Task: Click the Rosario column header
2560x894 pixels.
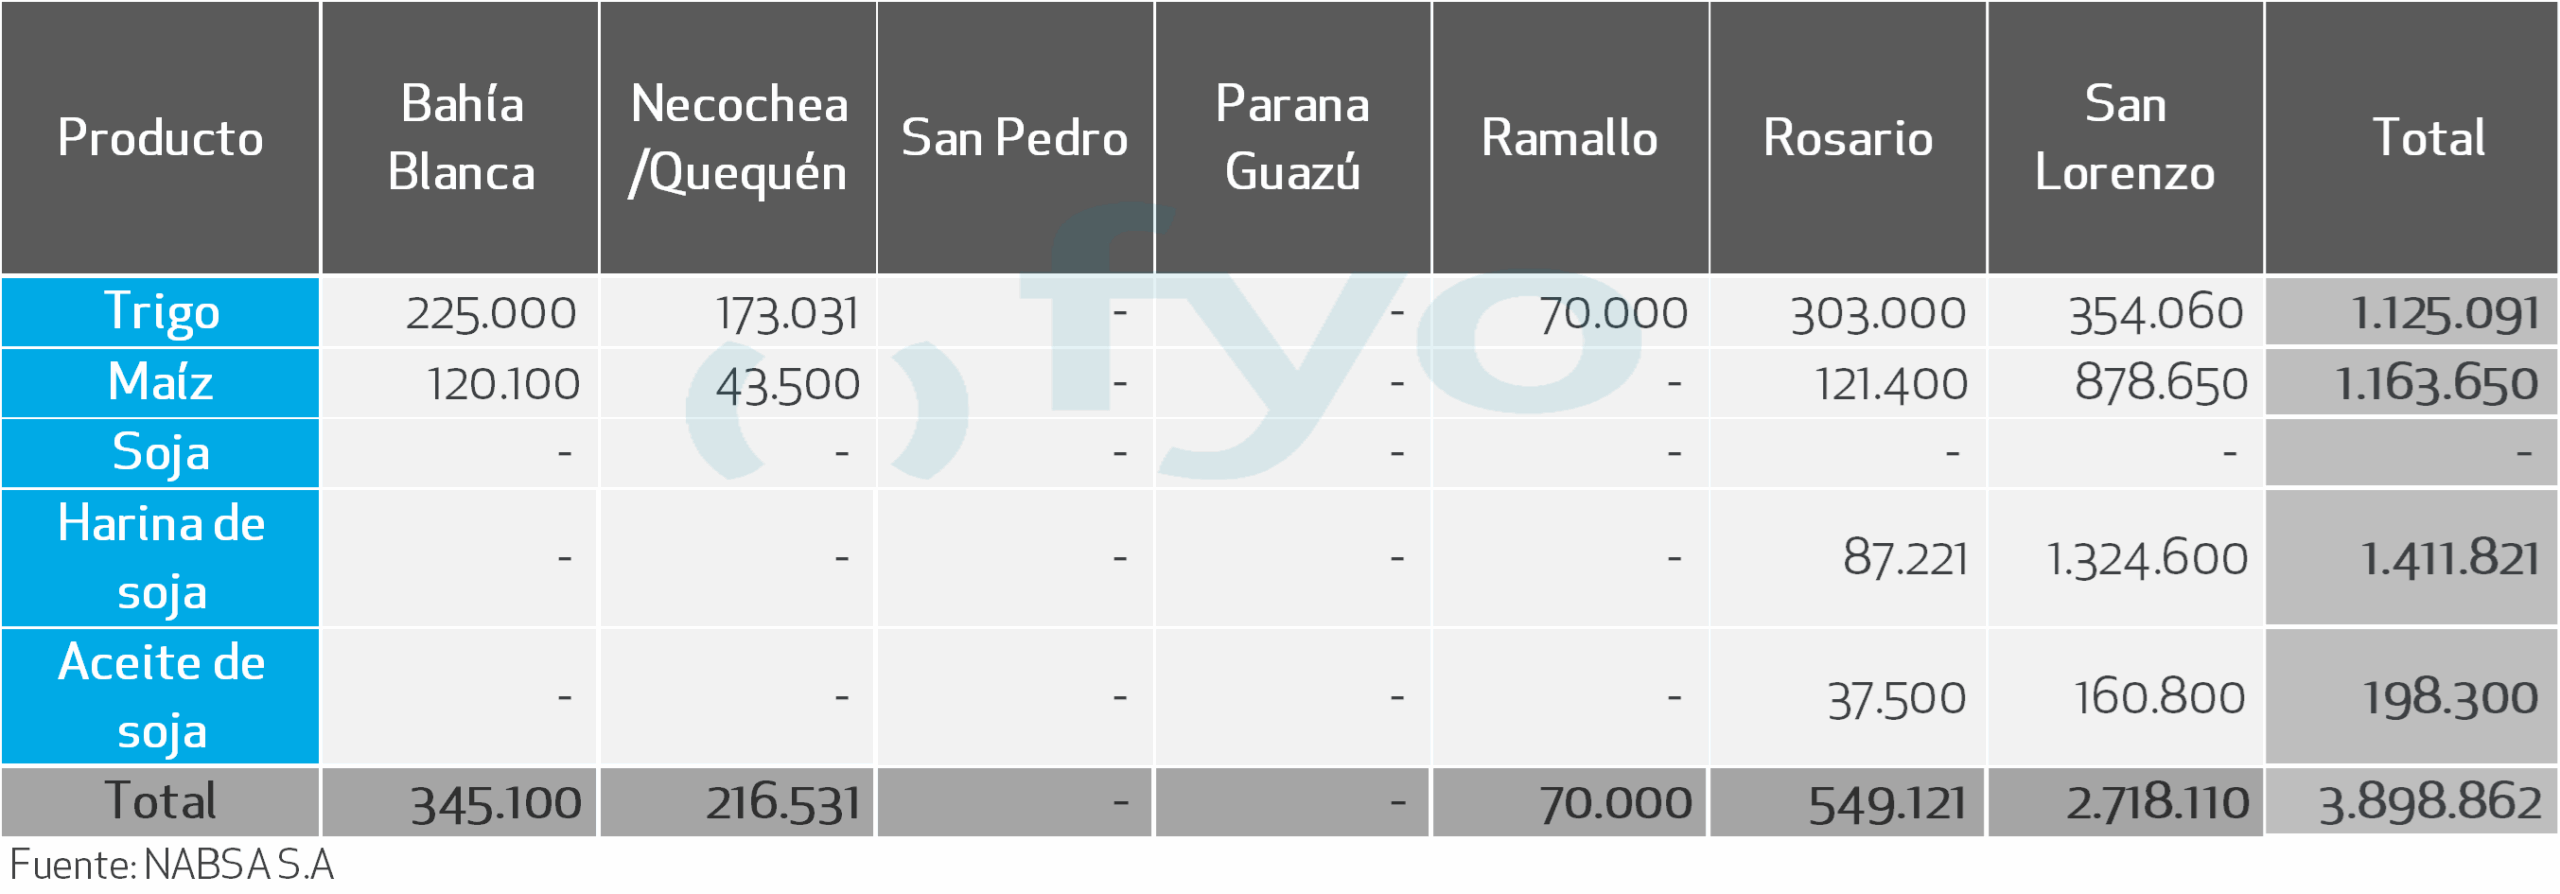Action: (x=1847, y=138)
